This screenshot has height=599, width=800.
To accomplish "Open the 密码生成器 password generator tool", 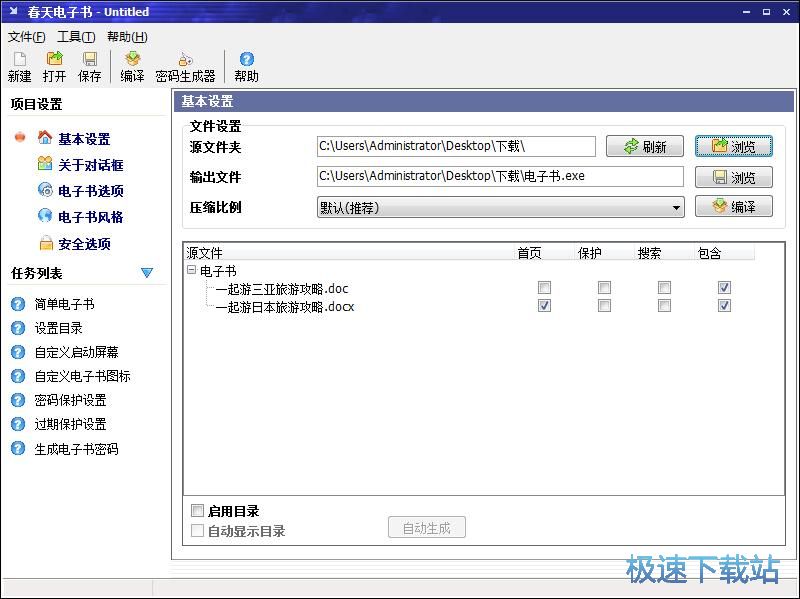I will [185, 67].
